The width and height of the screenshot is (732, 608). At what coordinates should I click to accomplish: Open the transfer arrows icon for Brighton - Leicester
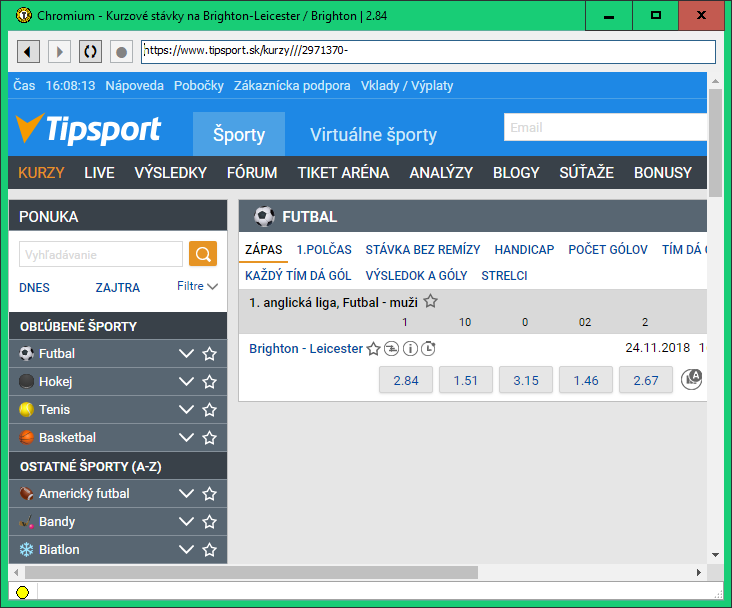coord(391,348)
